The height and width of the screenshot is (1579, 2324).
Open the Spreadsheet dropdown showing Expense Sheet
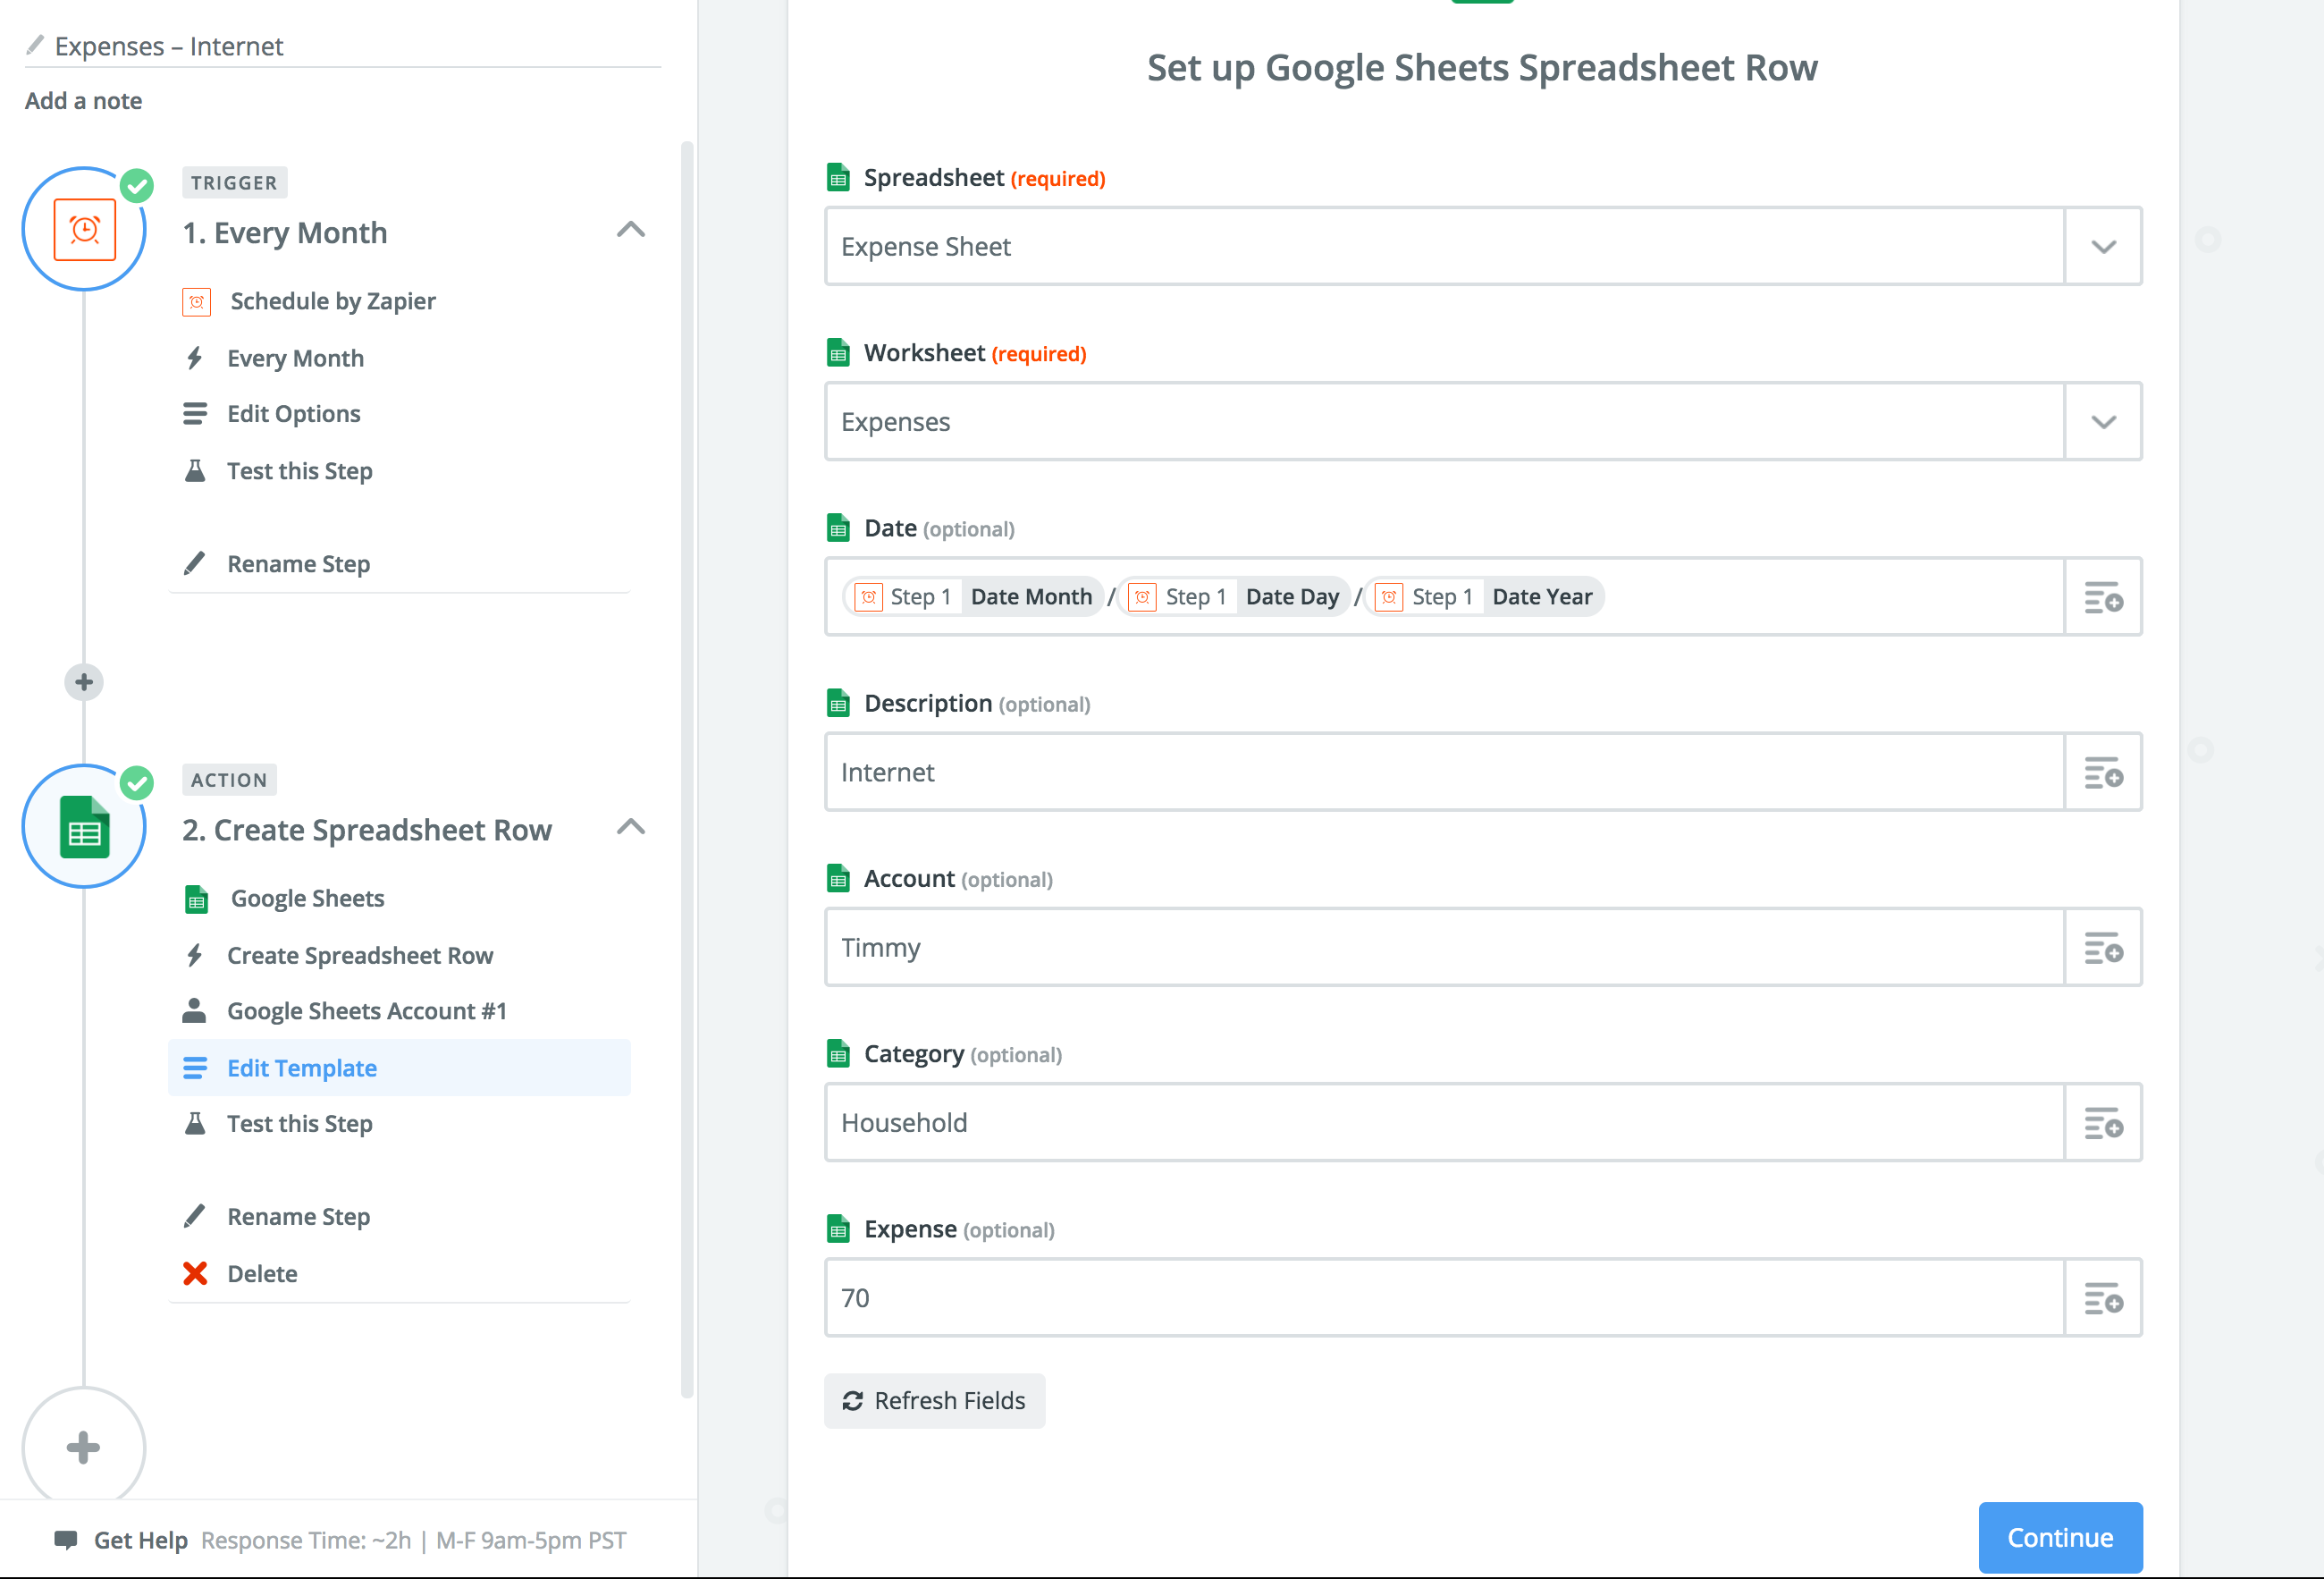pos(2103,246)
